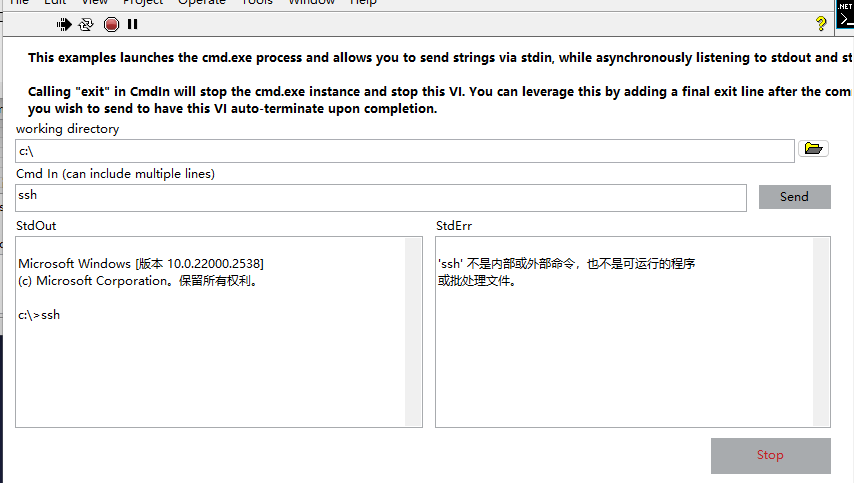Open the File menu
This screenshot has height=483, width=854.
pyautogui.click(x=19, y=2)
